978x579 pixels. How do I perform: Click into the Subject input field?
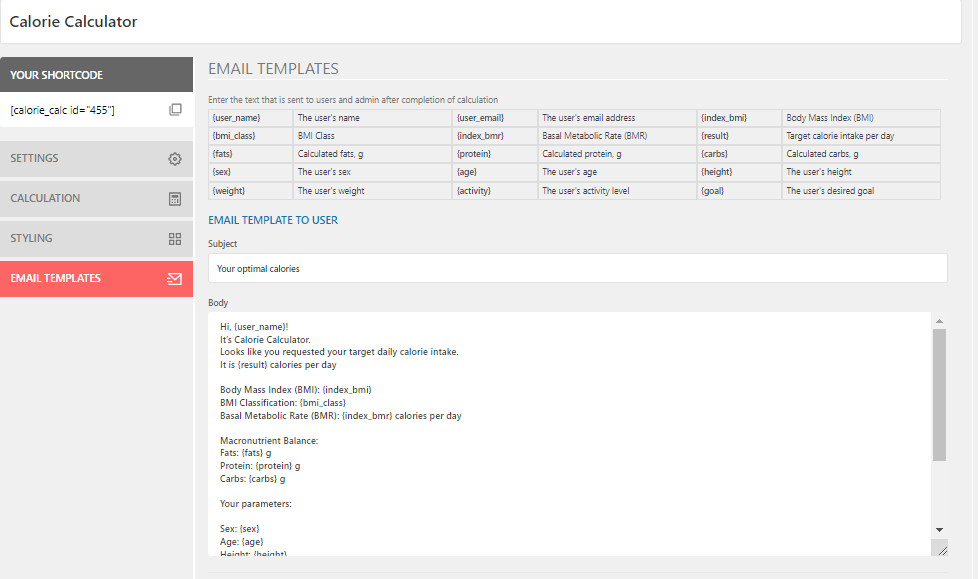click(x=578, y=268)
